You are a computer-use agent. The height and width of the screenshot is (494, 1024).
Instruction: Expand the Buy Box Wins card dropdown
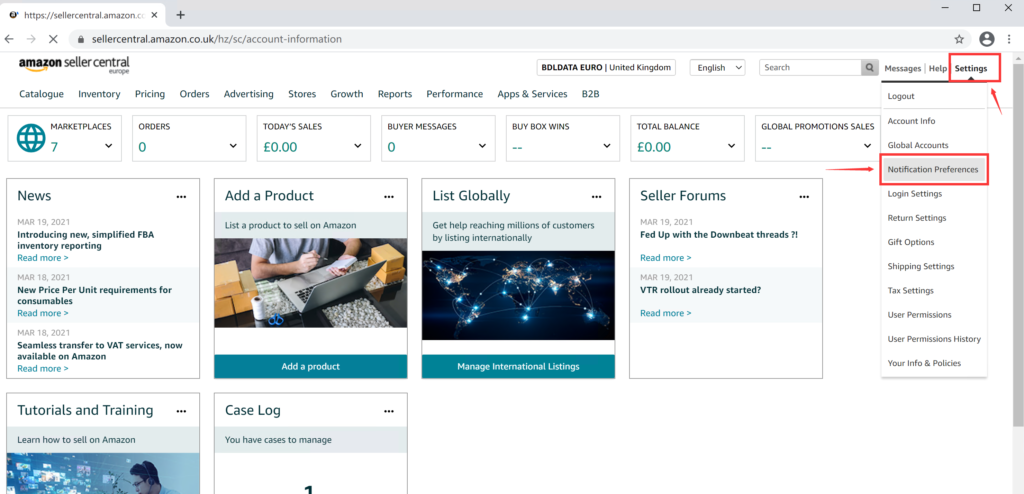click(x=607, y=146)
